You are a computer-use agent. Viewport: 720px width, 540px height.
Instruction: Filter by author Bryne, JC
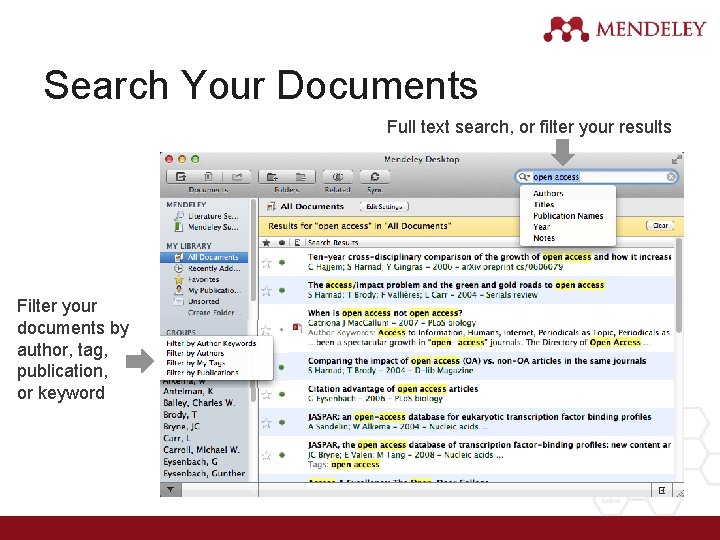pos(182,427)
